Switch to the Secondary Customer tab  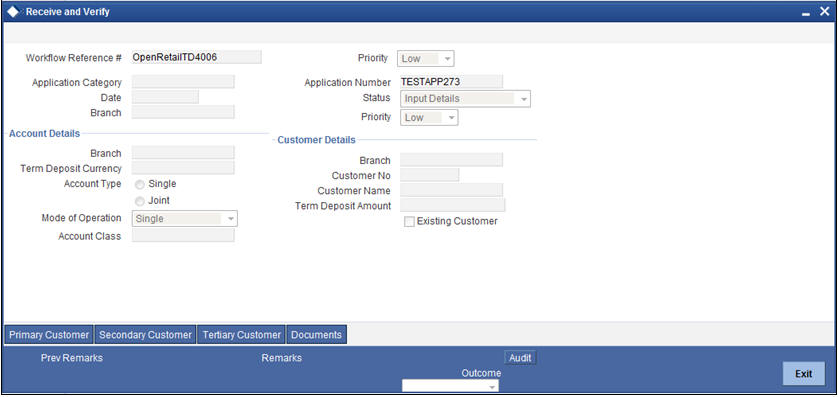(145, 335)
